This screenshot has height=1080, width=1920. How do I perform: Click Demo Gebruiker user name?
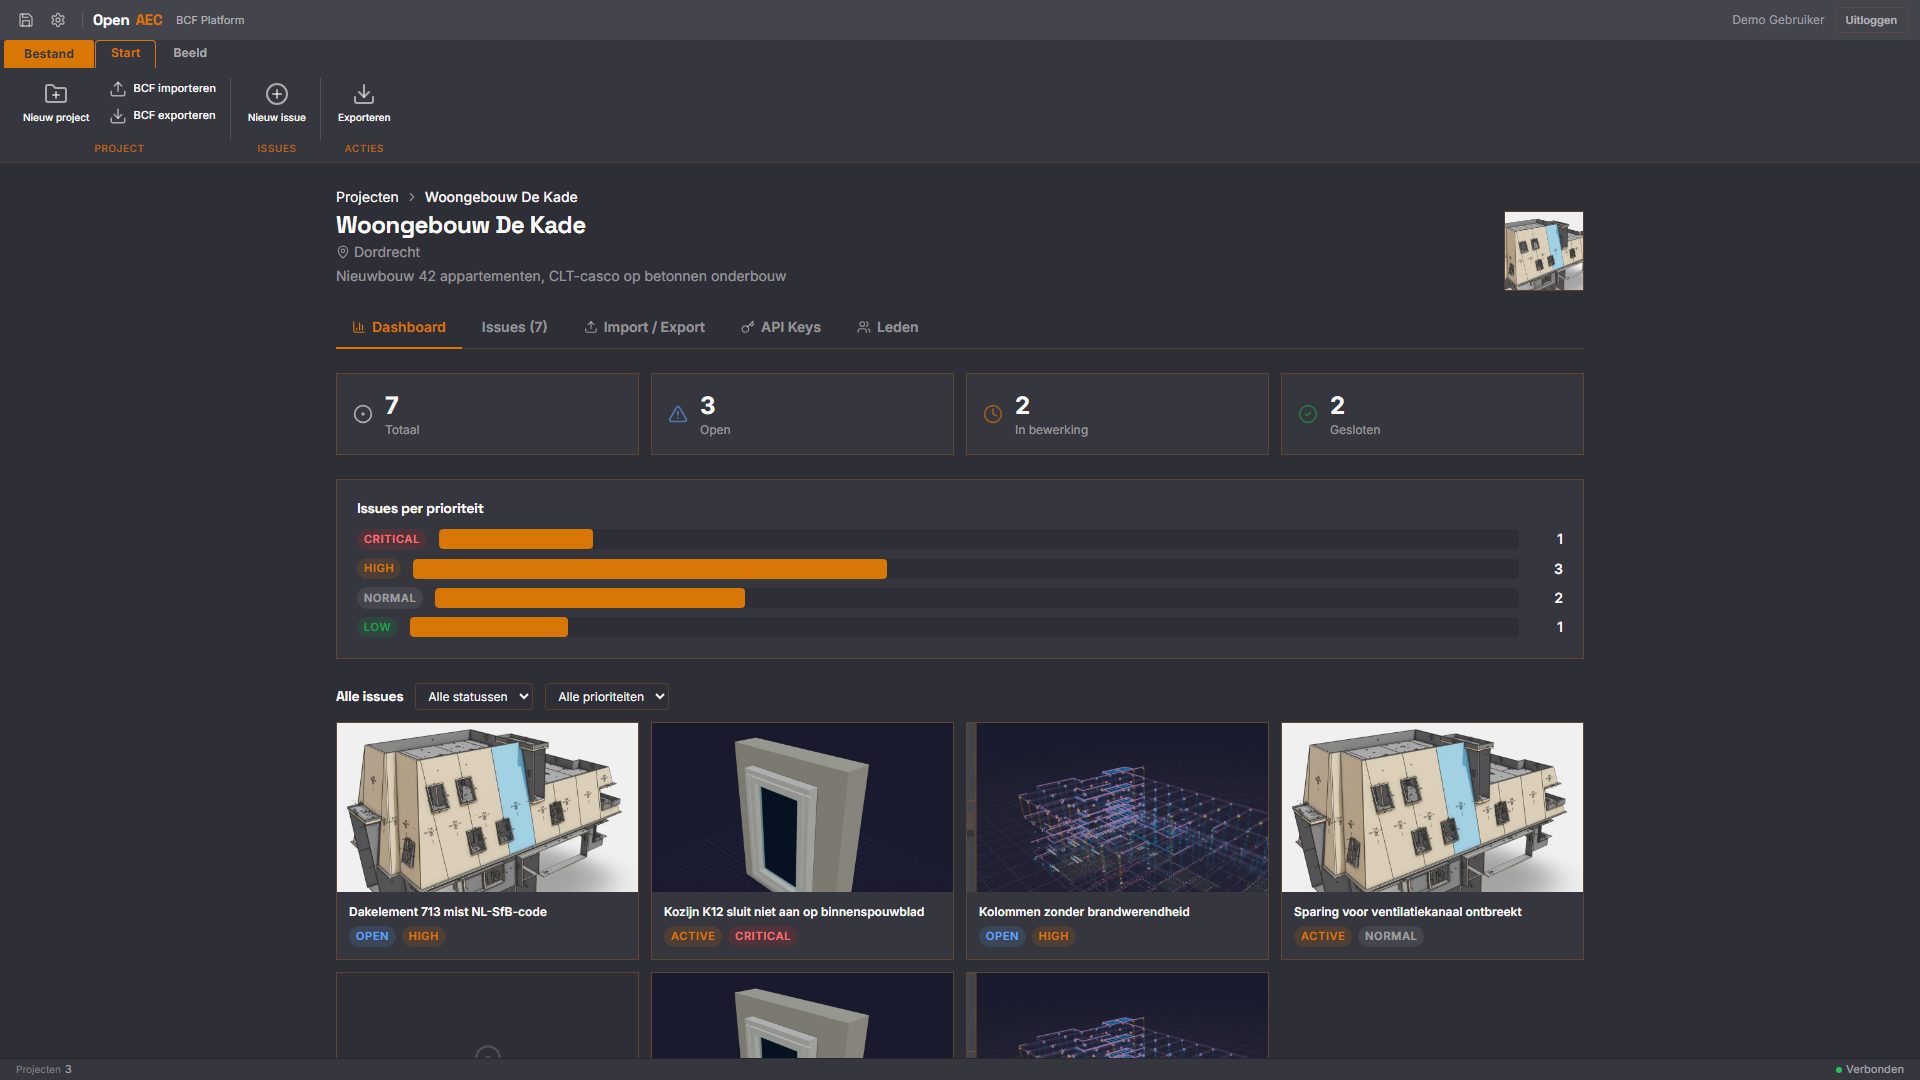coord(1778,20)
